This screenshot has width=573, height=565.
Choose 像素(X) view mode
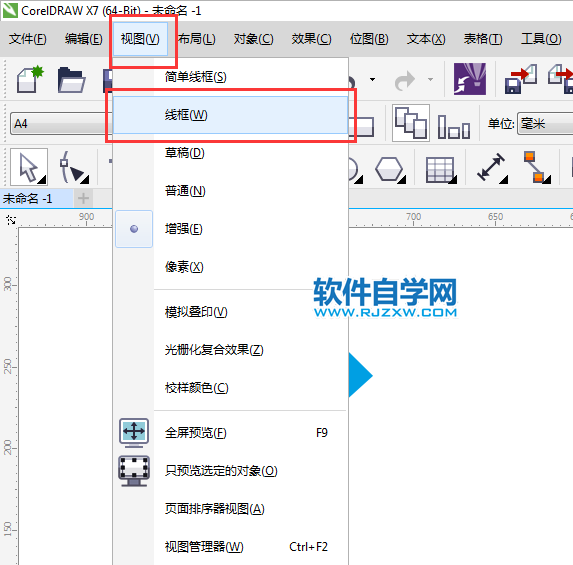tap(230, 267)
